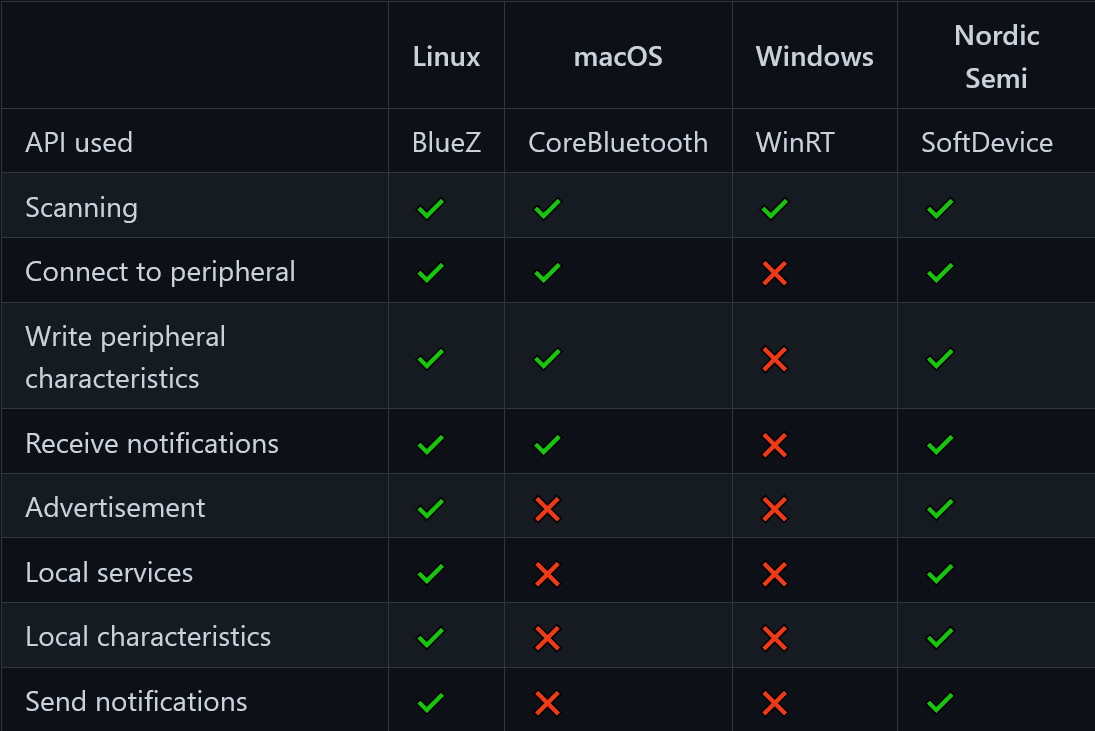Click the Receive notifications row label
Screen dimensions: 1095x731
(x=152, y=443)
